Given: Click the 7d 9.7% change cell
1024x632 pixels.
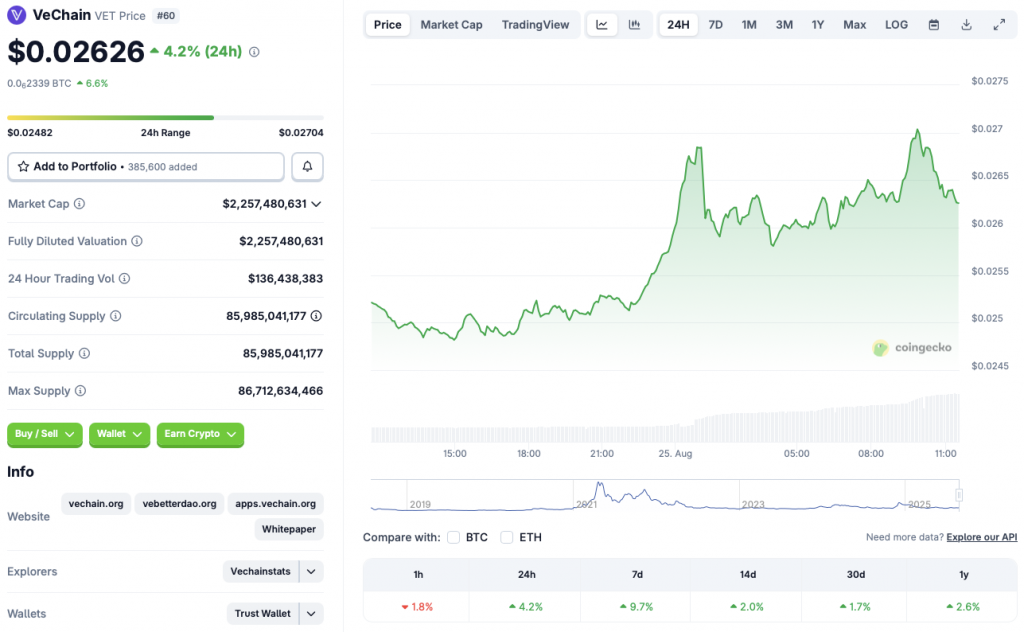Looking at the screenshot, I should pyautogui.click(x=637, y=607).
